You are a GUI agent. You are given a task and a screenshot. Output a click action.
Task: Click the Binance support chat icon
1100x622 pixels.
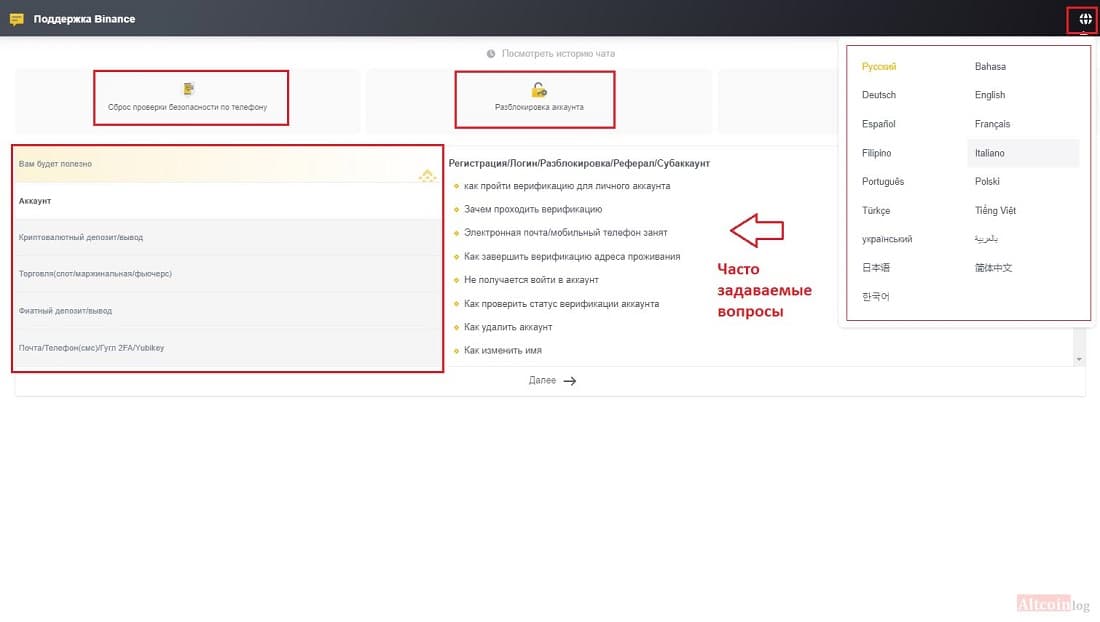click(x=17, y=19)
